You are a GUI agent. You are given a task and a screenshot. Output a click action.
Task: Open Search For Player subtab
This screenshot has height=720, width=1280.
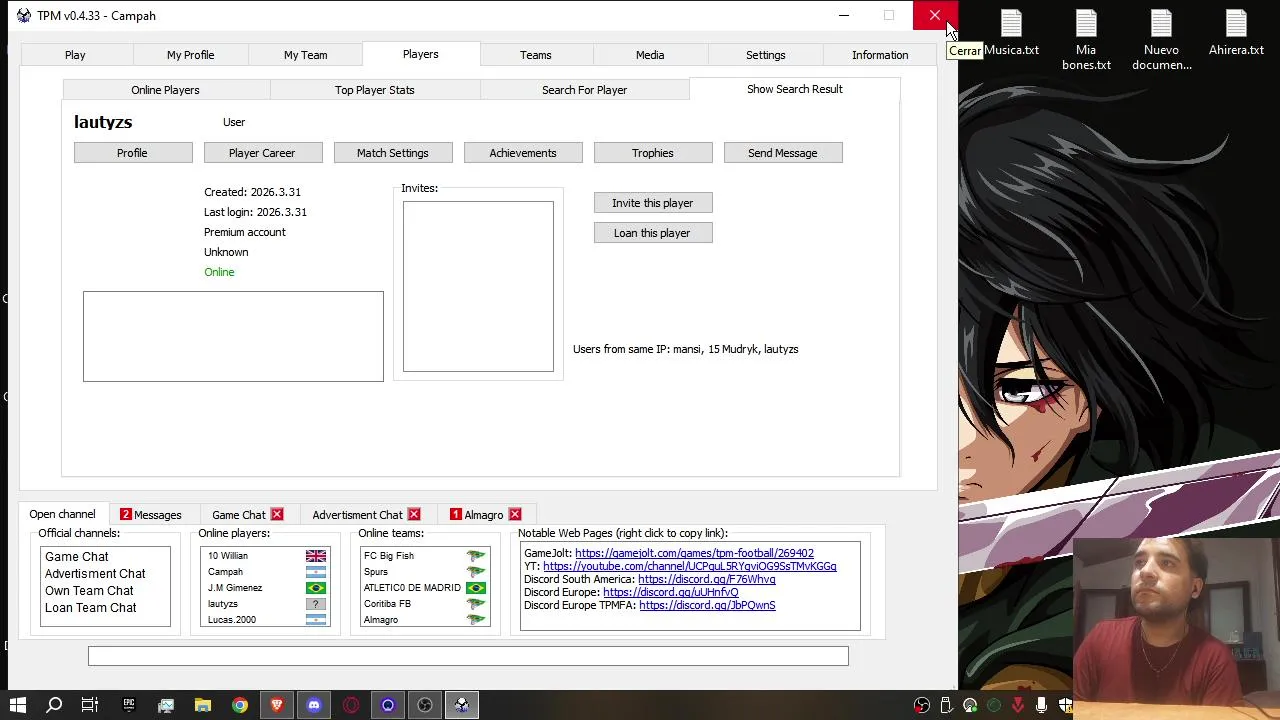point(584,90)
